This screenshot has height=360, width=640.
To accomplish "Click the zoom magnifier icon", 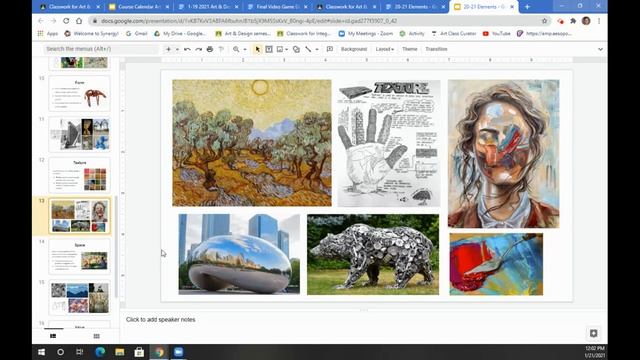I will 236,49.
